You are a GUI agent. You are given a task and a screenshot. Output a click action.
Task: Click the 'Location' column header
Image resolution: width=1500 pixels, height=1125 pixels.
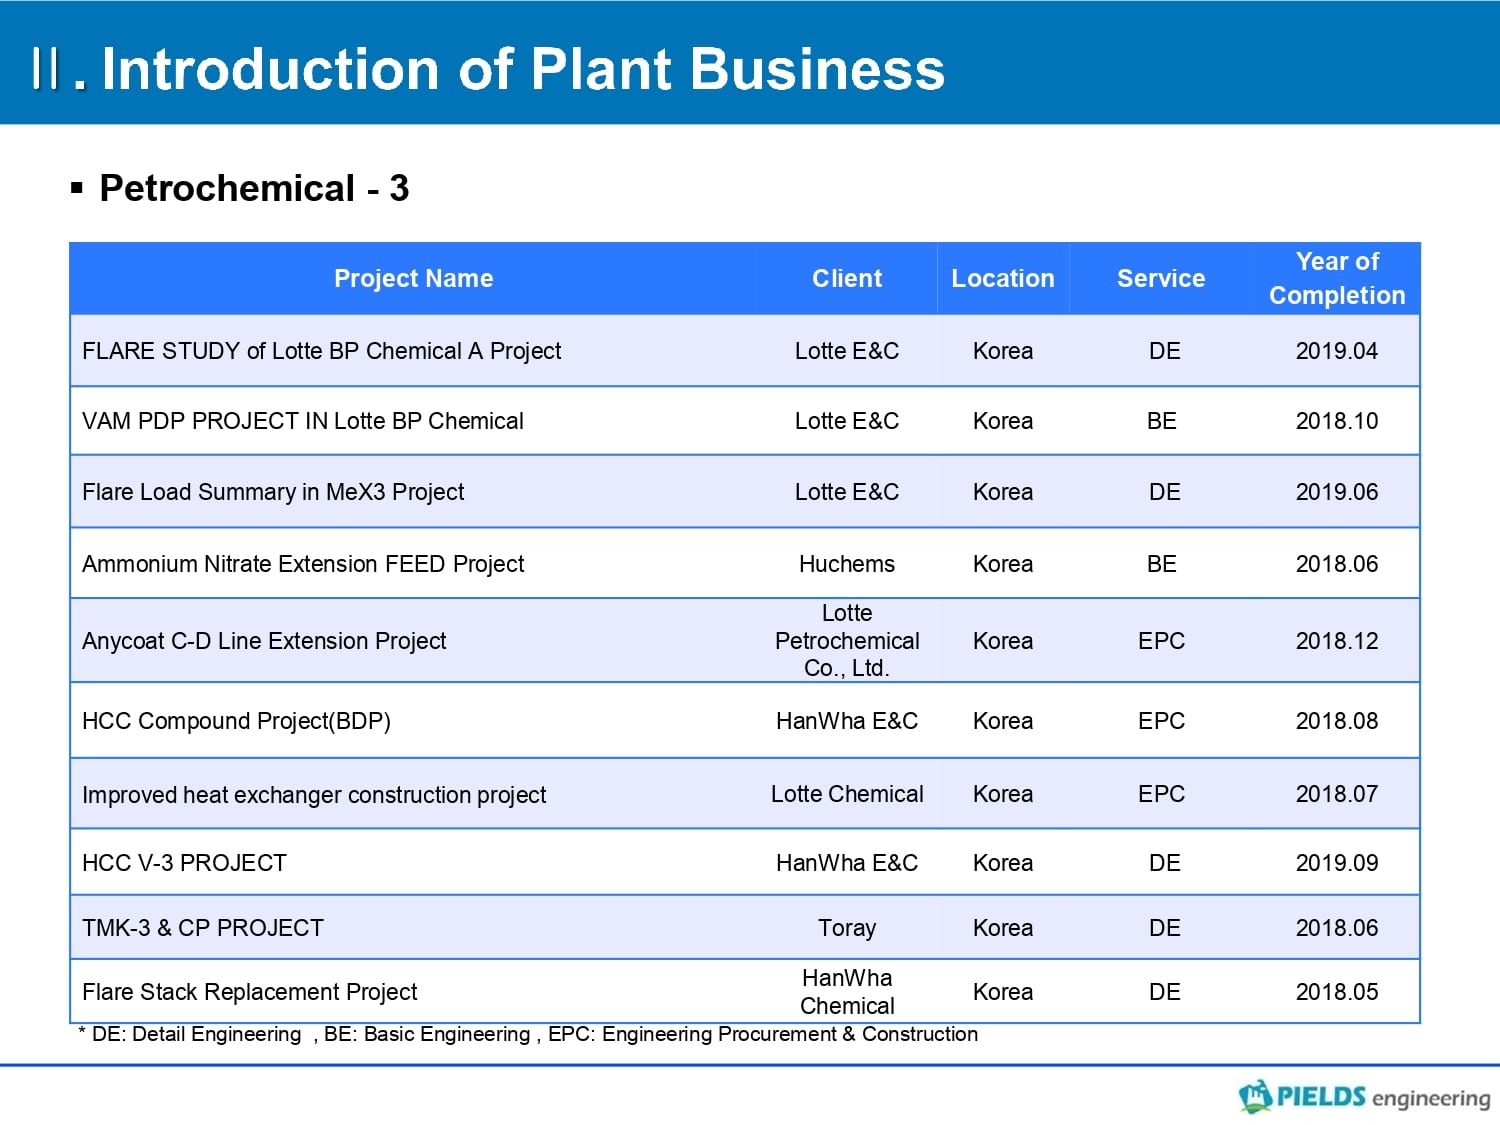click(1003, 278)
